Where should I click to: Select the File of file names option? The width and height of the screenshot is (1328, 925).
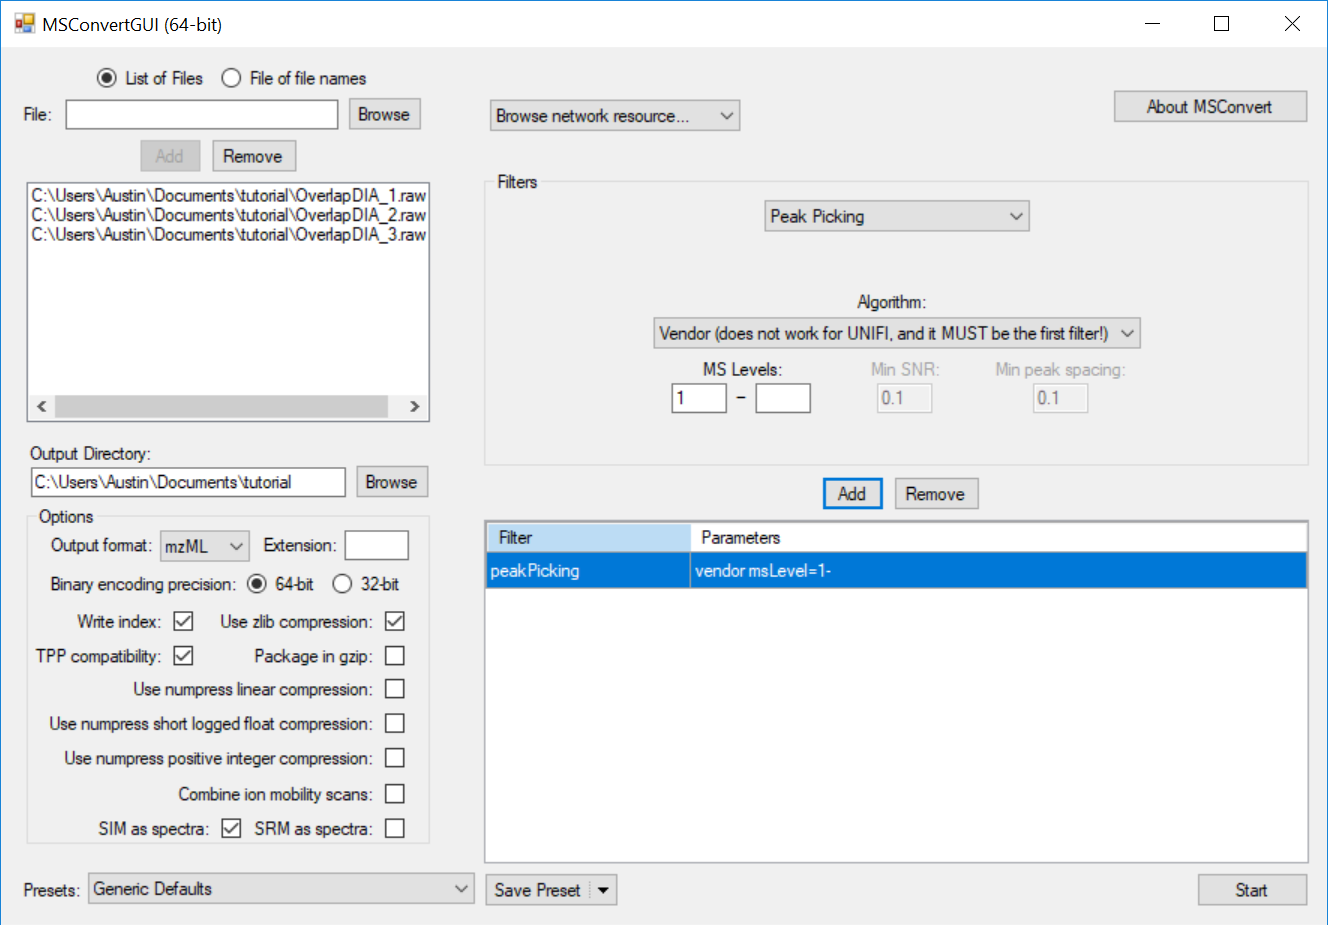click(x=232, y=78)
